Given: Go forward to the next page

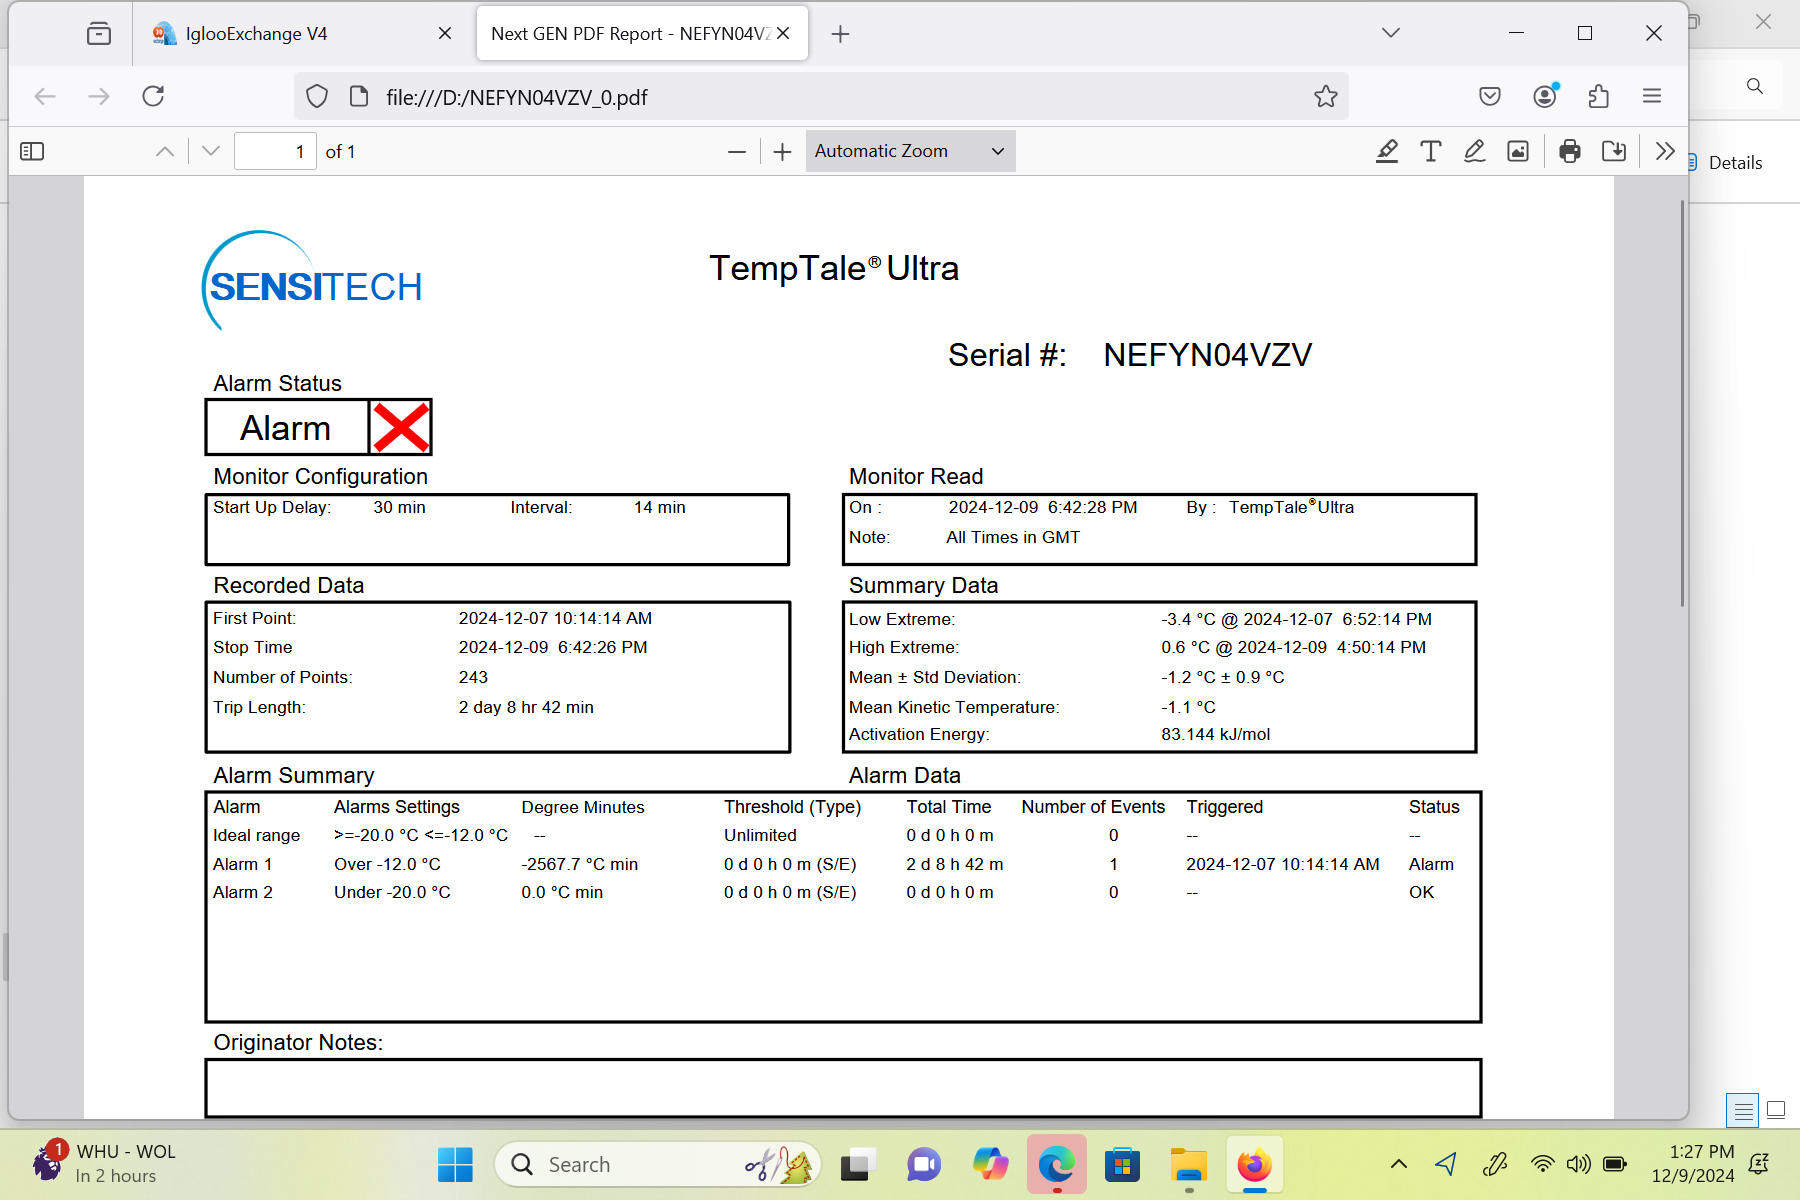Looking at the screenshot, I should coord(98,97).
